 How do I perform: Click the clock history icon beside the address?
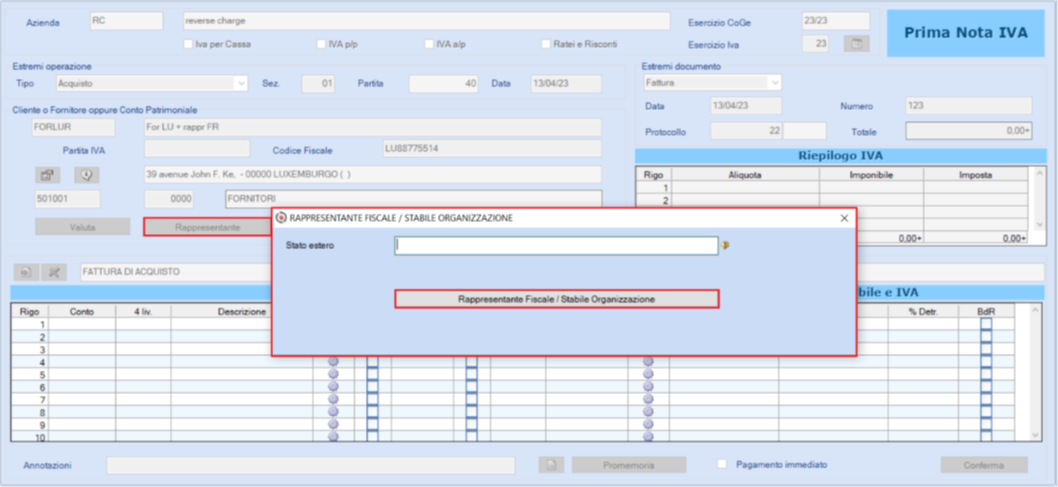tap(86, 175)
